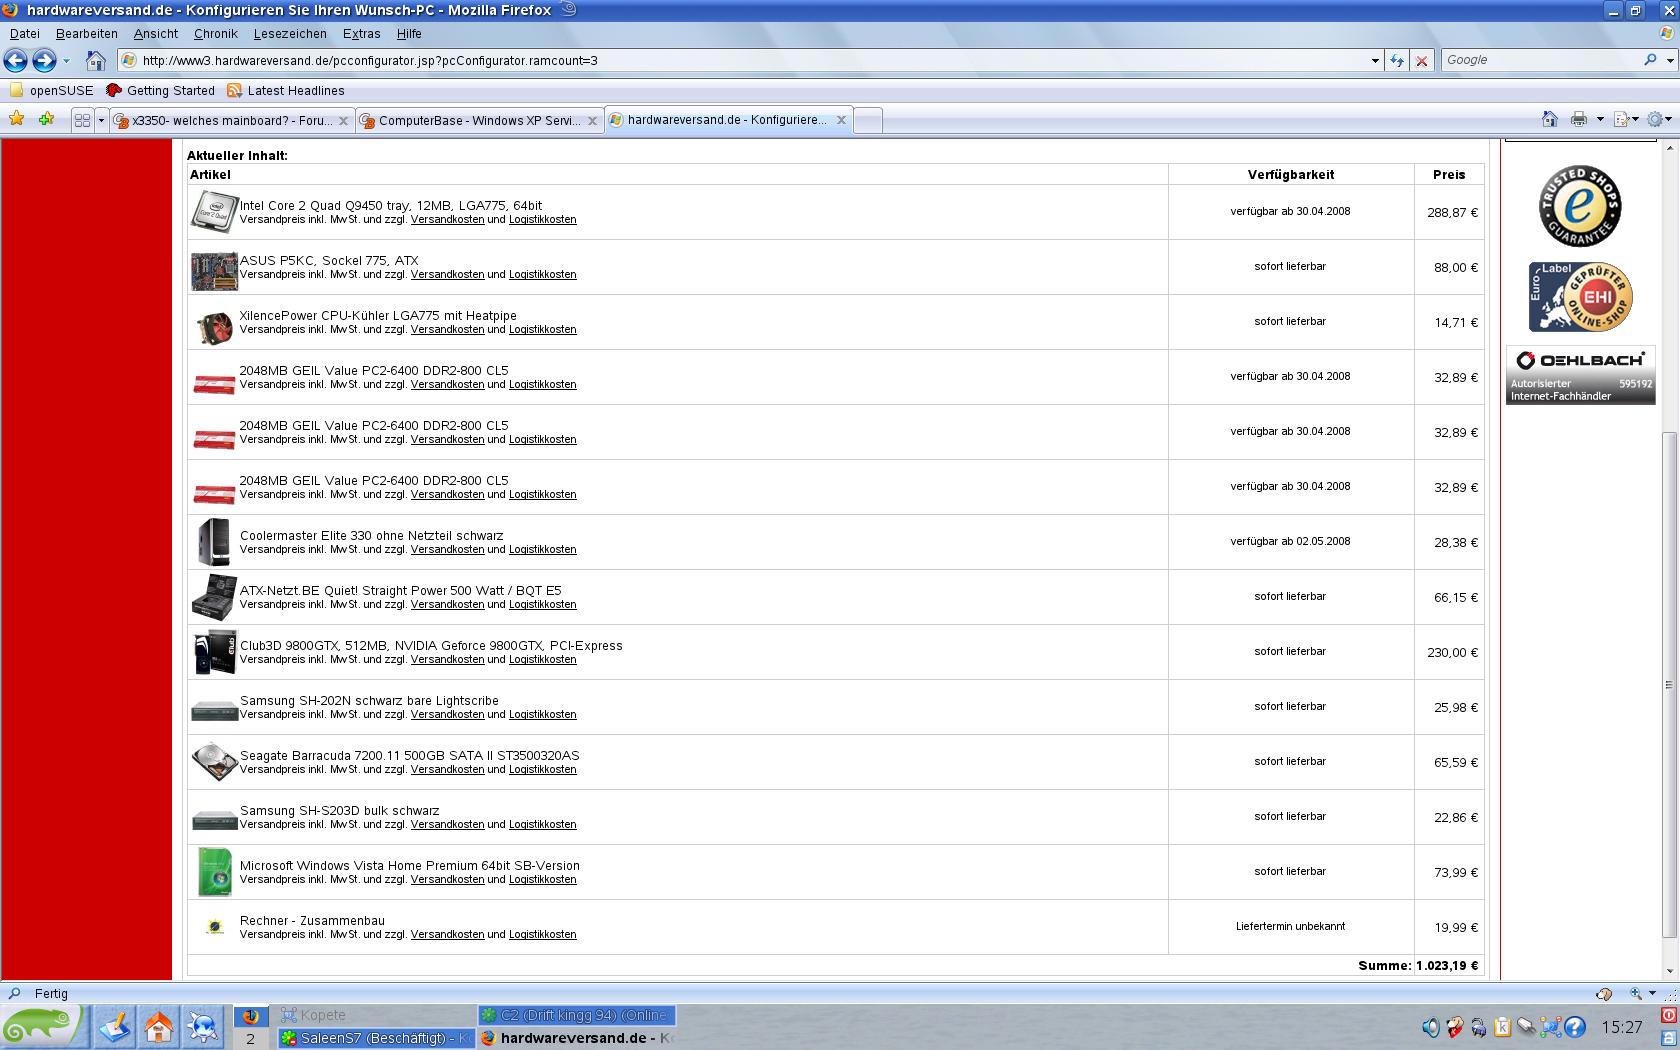Screen dimensions: 1680x1050
Task: Click the zoom magnifier in the status bar
Action: click(x=1636, y=993)
